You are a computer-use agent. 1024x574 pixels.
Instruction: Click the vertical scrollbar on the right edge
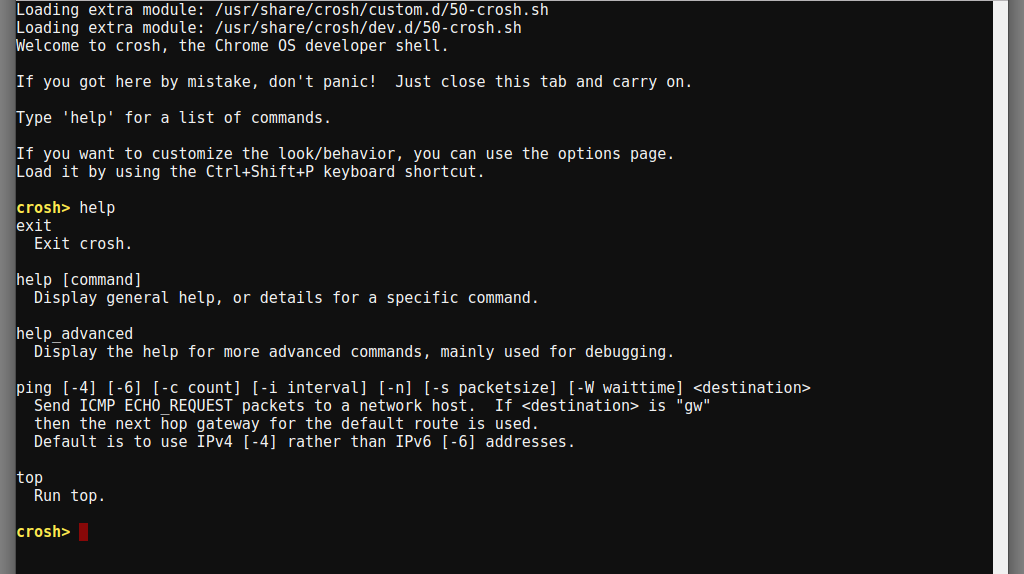tap(1000, 287)
